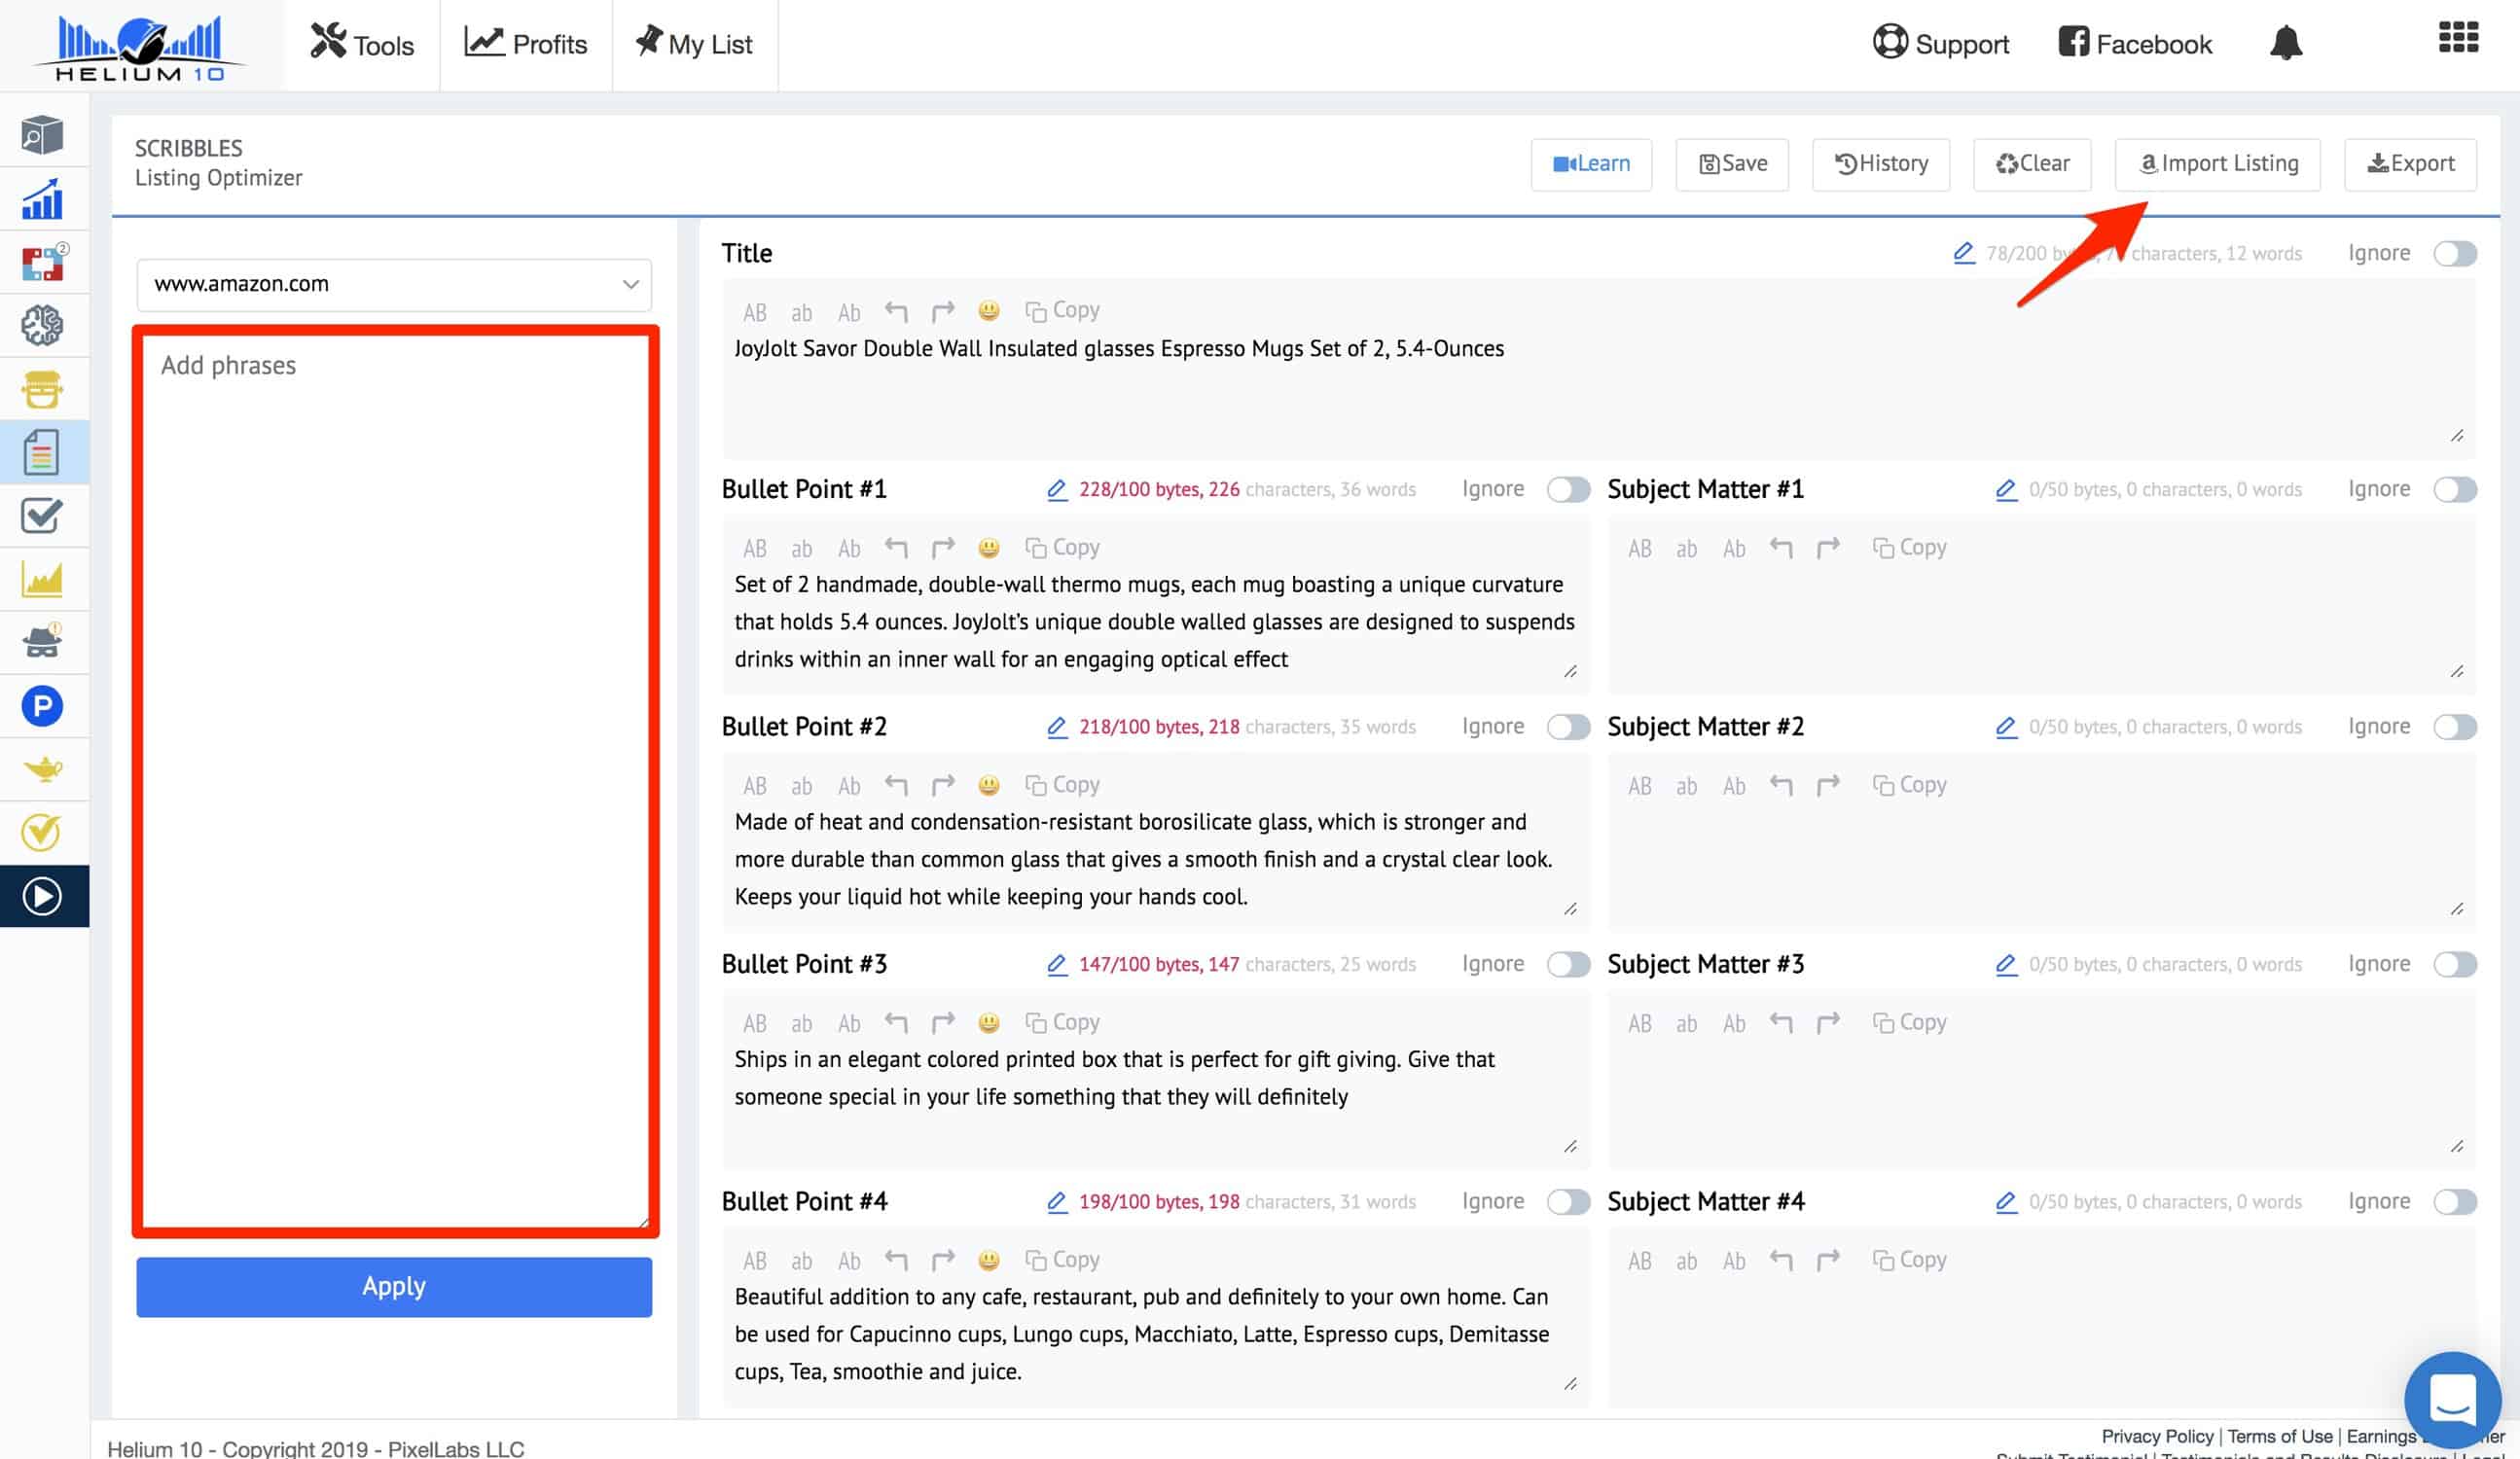Open the www.amazon.com marketplace dropdown

(394, 284)
